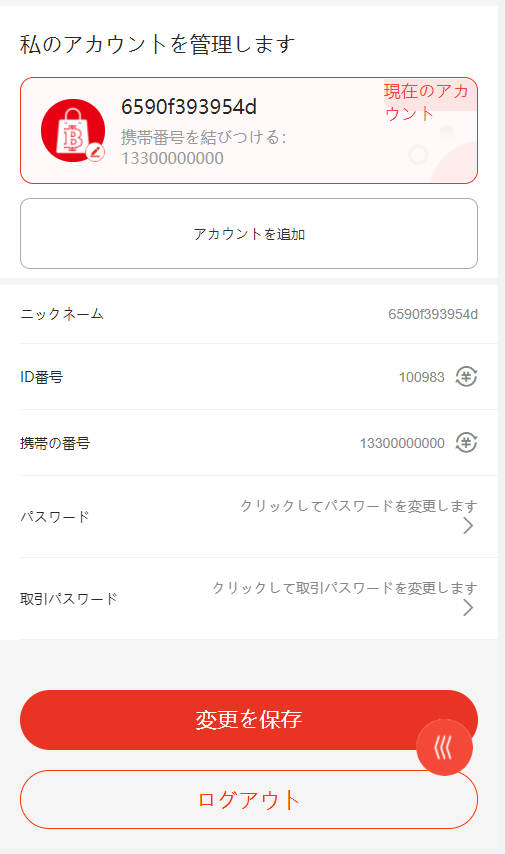Expand the 取引パスワード change chevron
Image resolution: width=505 pixels, height=854 pixels.
(x=468, y=608)
